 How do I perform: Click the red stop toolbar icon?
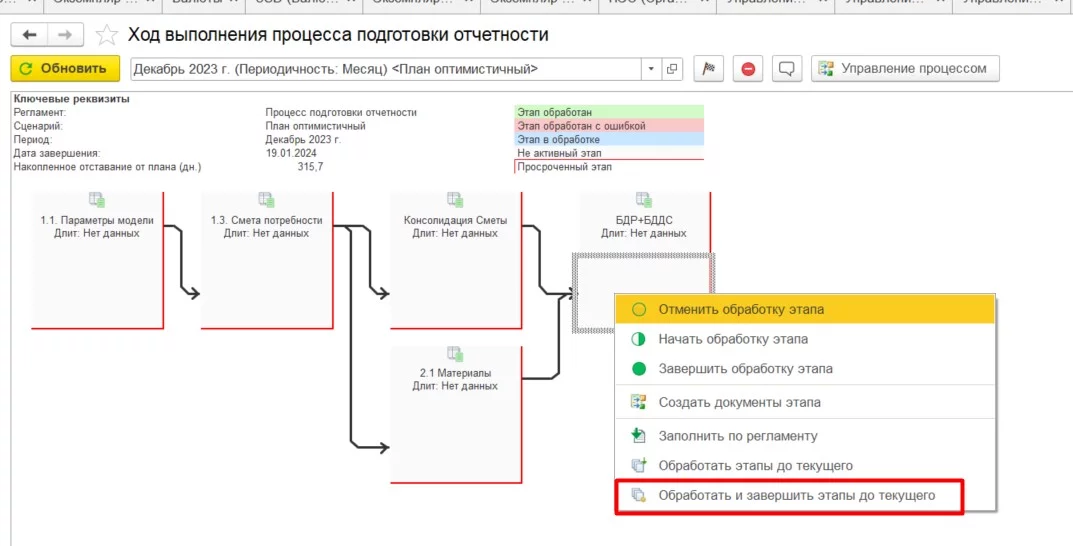click(x=748, y=68)
